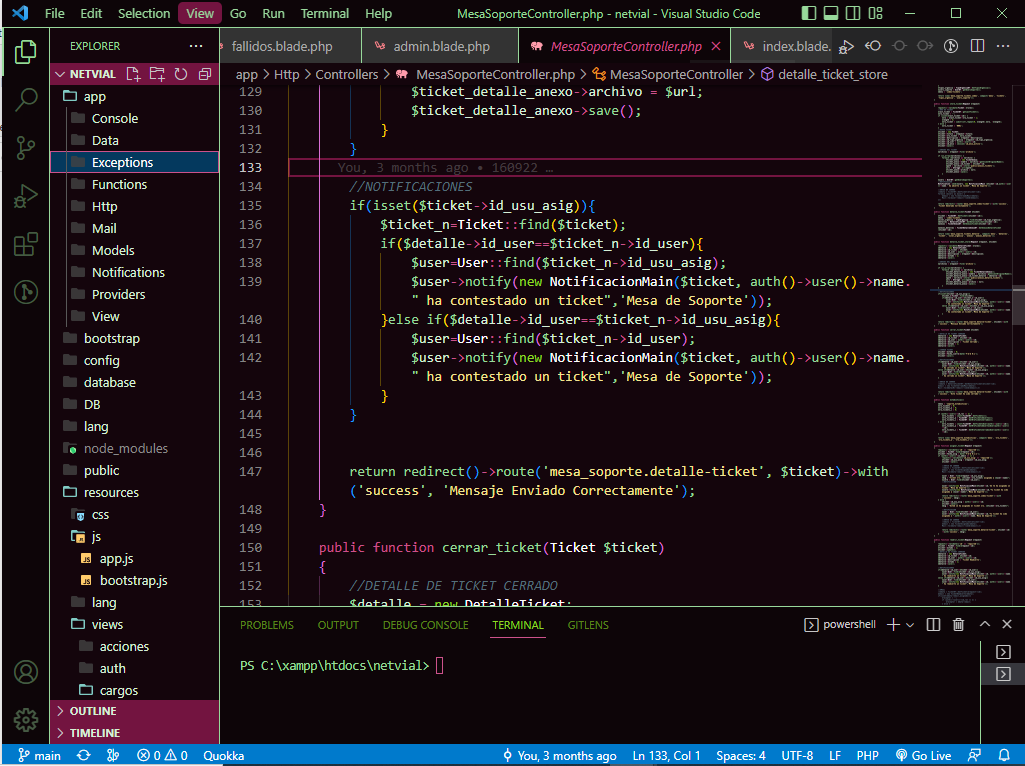The image size is (1025, 766).
Task: Expand the OUTLINE section
Action: 93,711
